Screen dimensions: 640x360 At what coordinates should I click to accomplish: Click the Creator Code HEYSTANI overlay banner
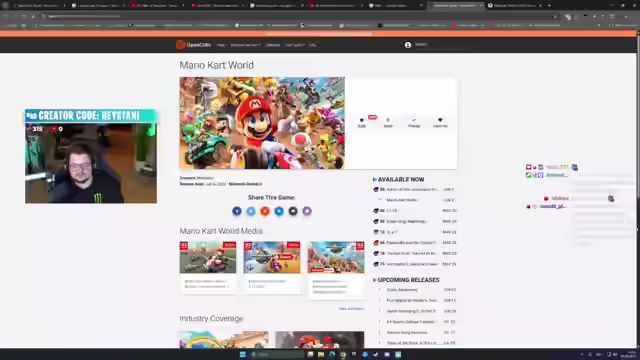pos(91,116)
